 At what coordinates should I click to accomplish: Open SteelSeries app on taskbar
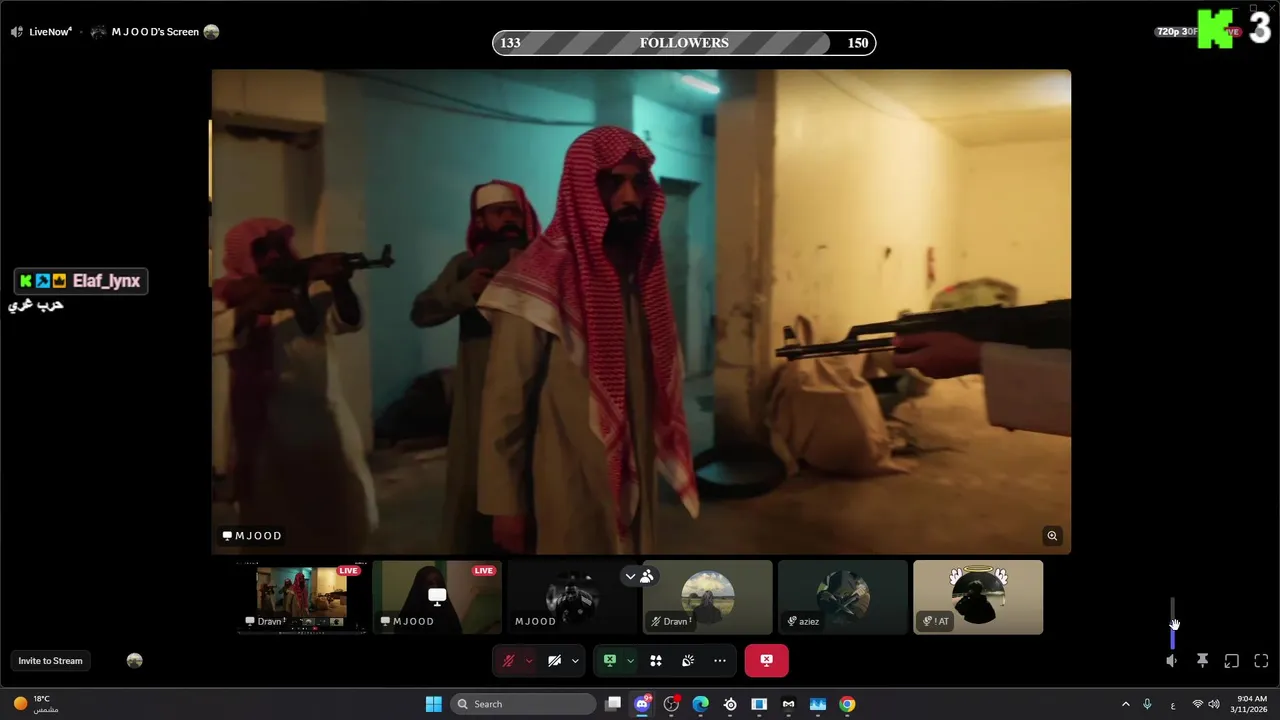point(730,704)
